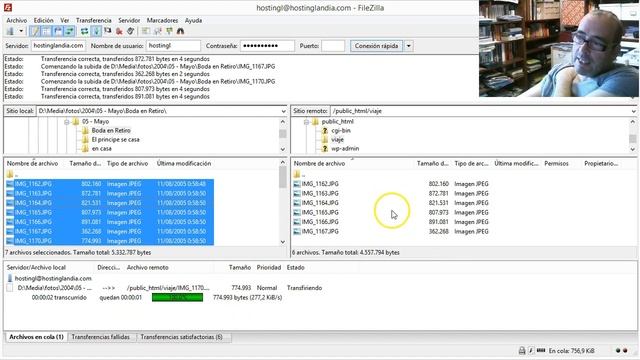This screenshot has width=640, height=360.
Task: Select remote IMG_1162.JPG file icon
Action: point(297,184)
